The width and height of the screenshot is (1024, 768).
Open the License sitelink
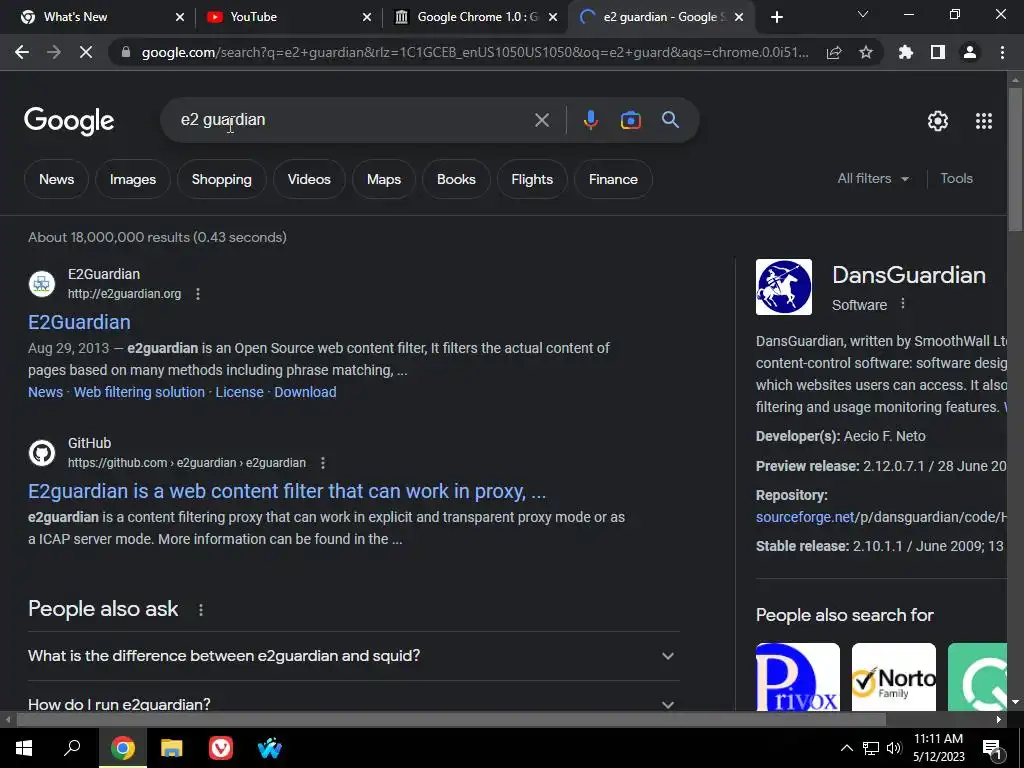[240, 392]
